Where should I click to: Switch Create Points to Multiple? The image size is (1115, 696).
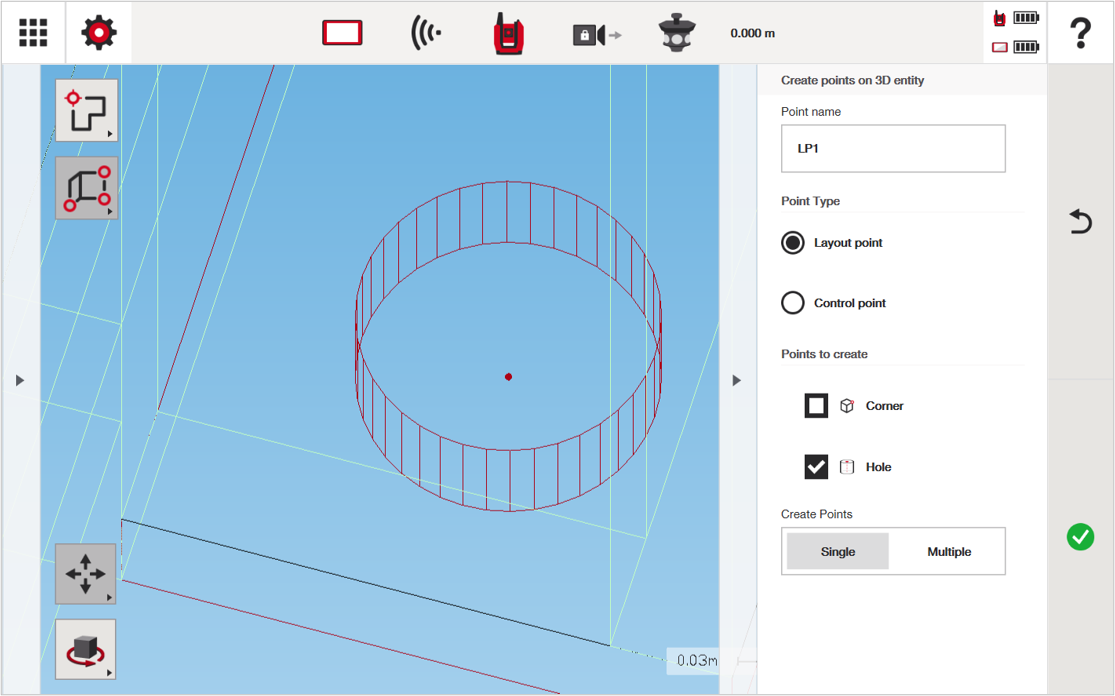click(946, 551)
